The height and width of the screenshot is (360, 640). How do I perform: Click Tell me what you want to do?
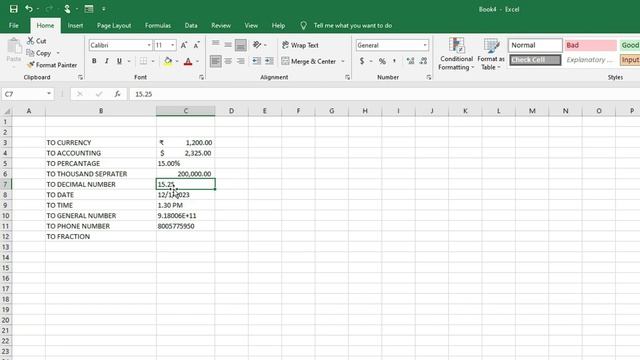click(353, 25)
